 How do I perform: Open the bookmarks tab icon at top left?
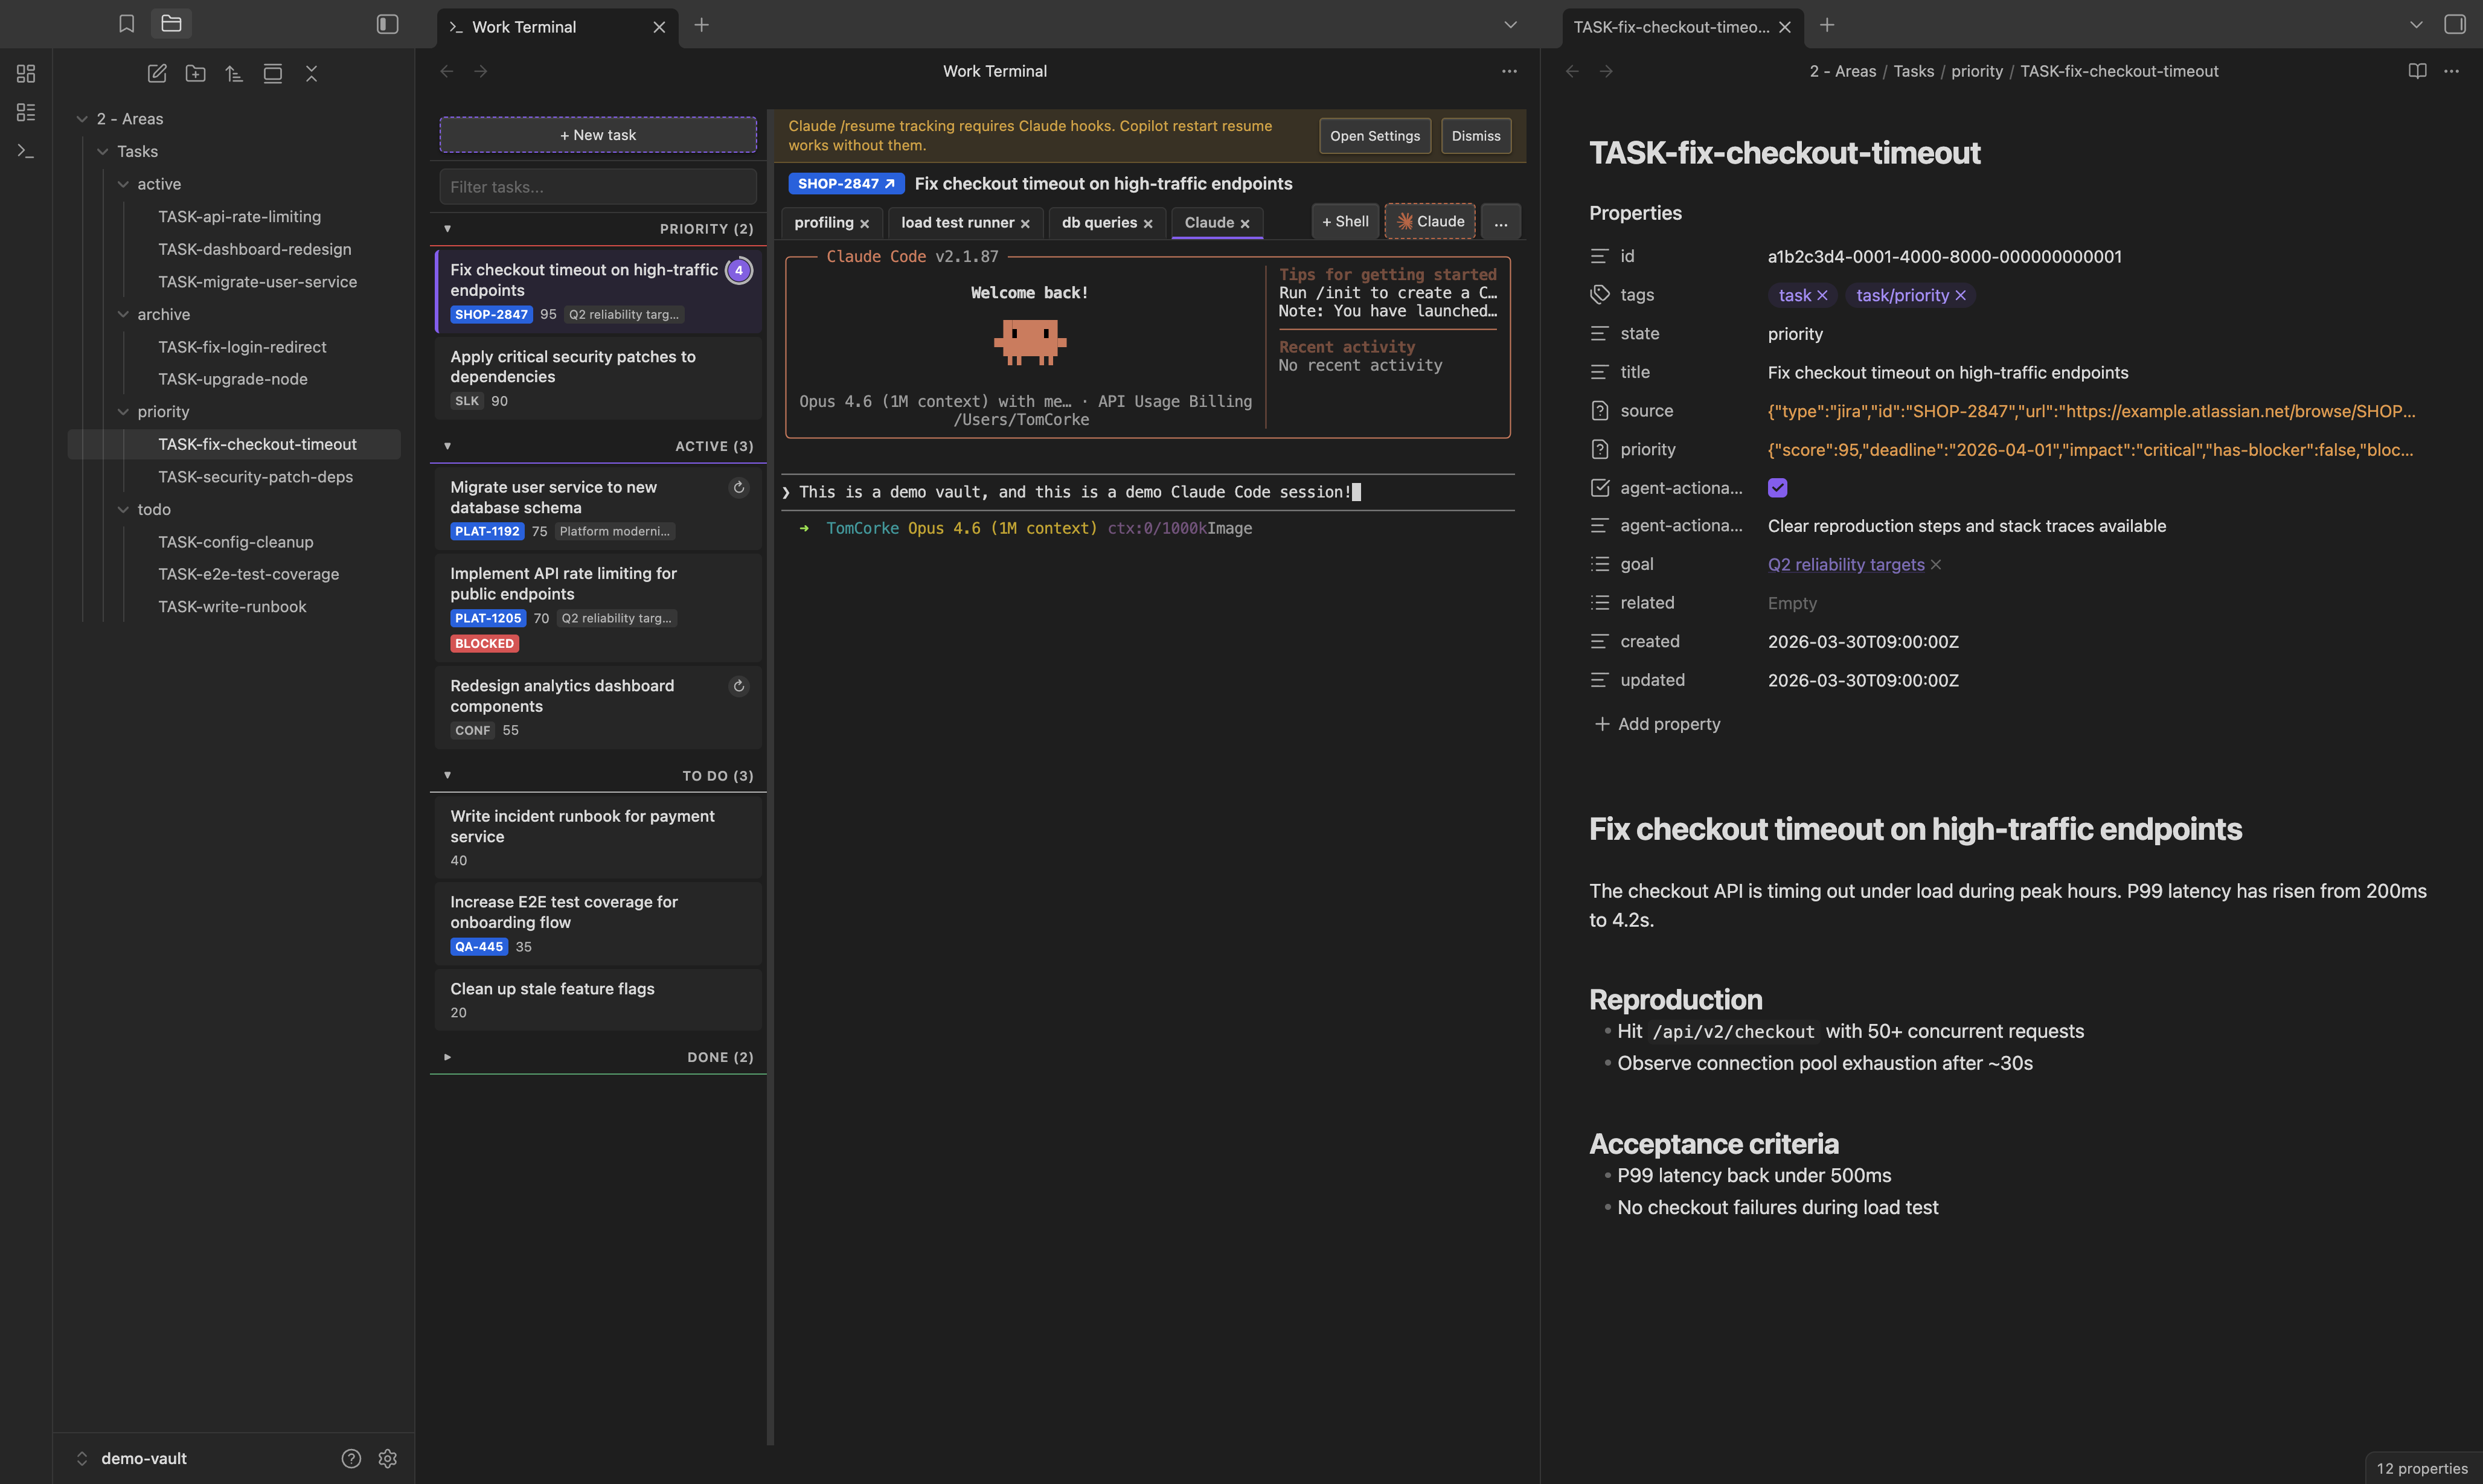tap(126, 23)
